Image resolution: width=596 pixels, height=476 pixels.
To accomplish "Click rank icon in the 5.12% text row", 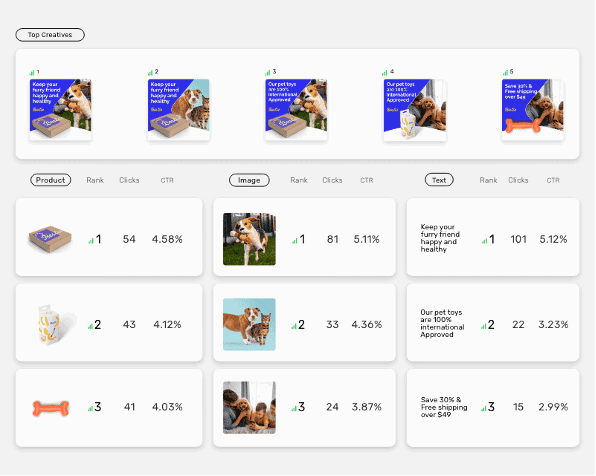I will 484,241.
